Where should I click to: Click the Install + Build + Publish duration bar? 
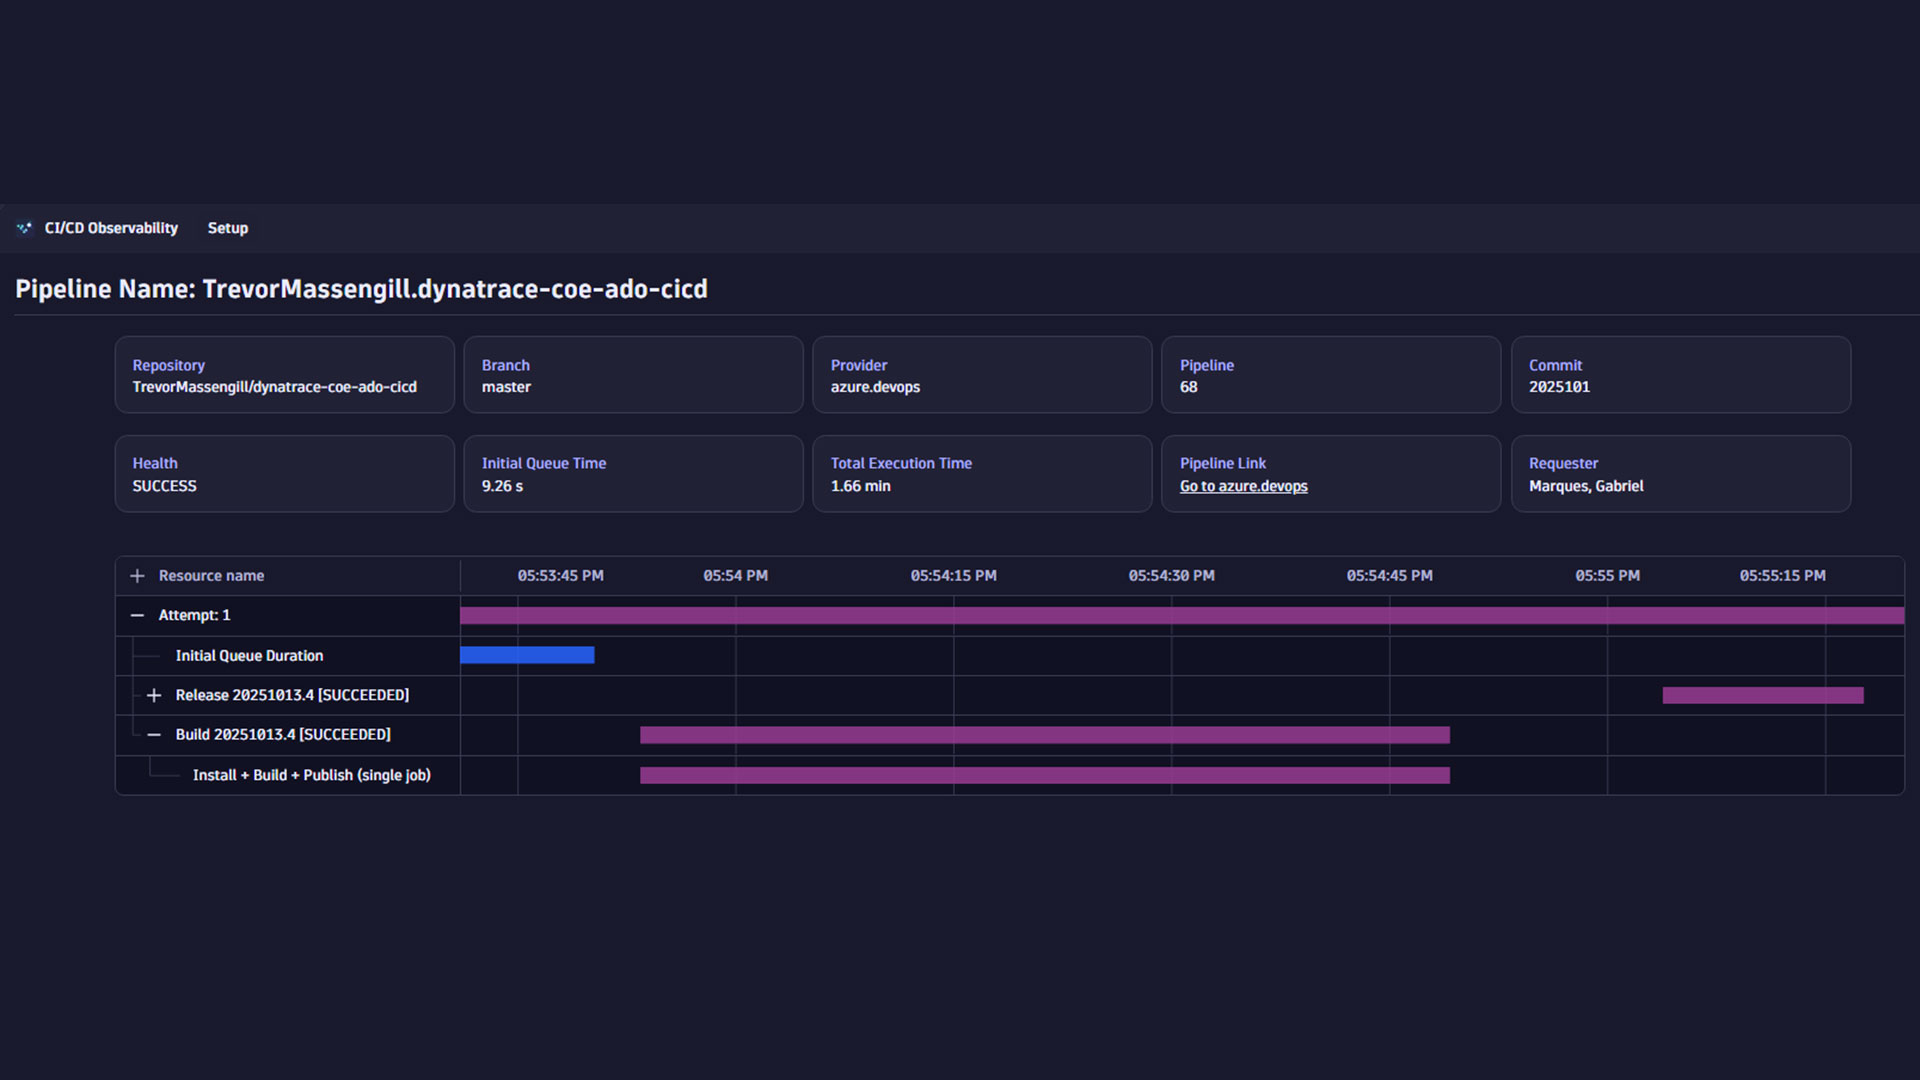pyautogui.click(x=1044, y=775)
